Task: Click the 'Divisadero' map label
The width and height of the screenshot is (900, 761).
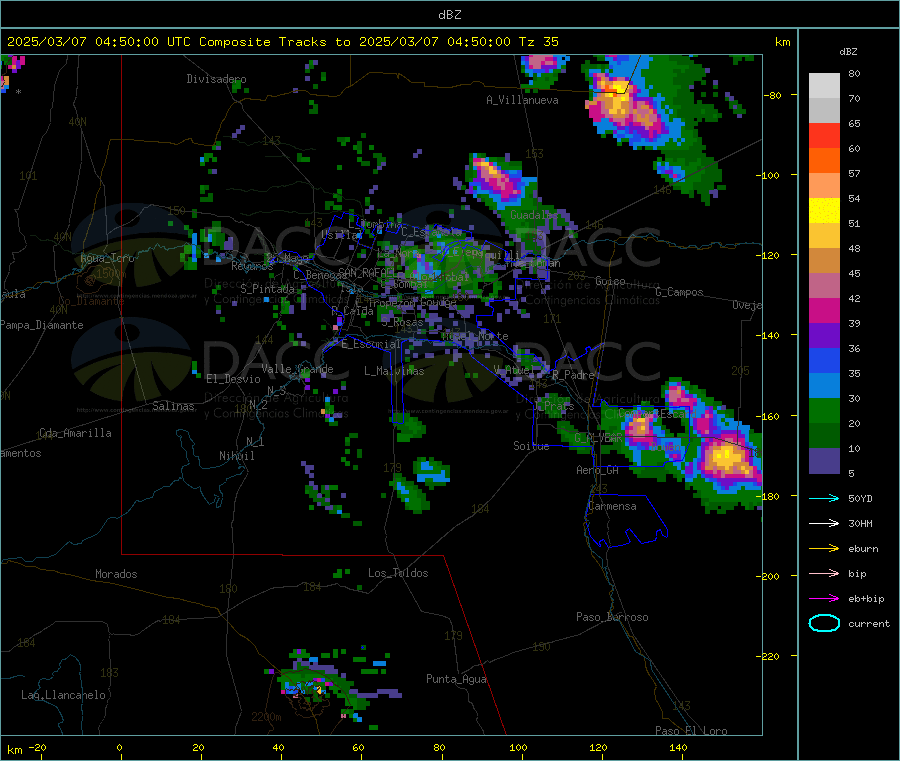Action: [216, 79]
